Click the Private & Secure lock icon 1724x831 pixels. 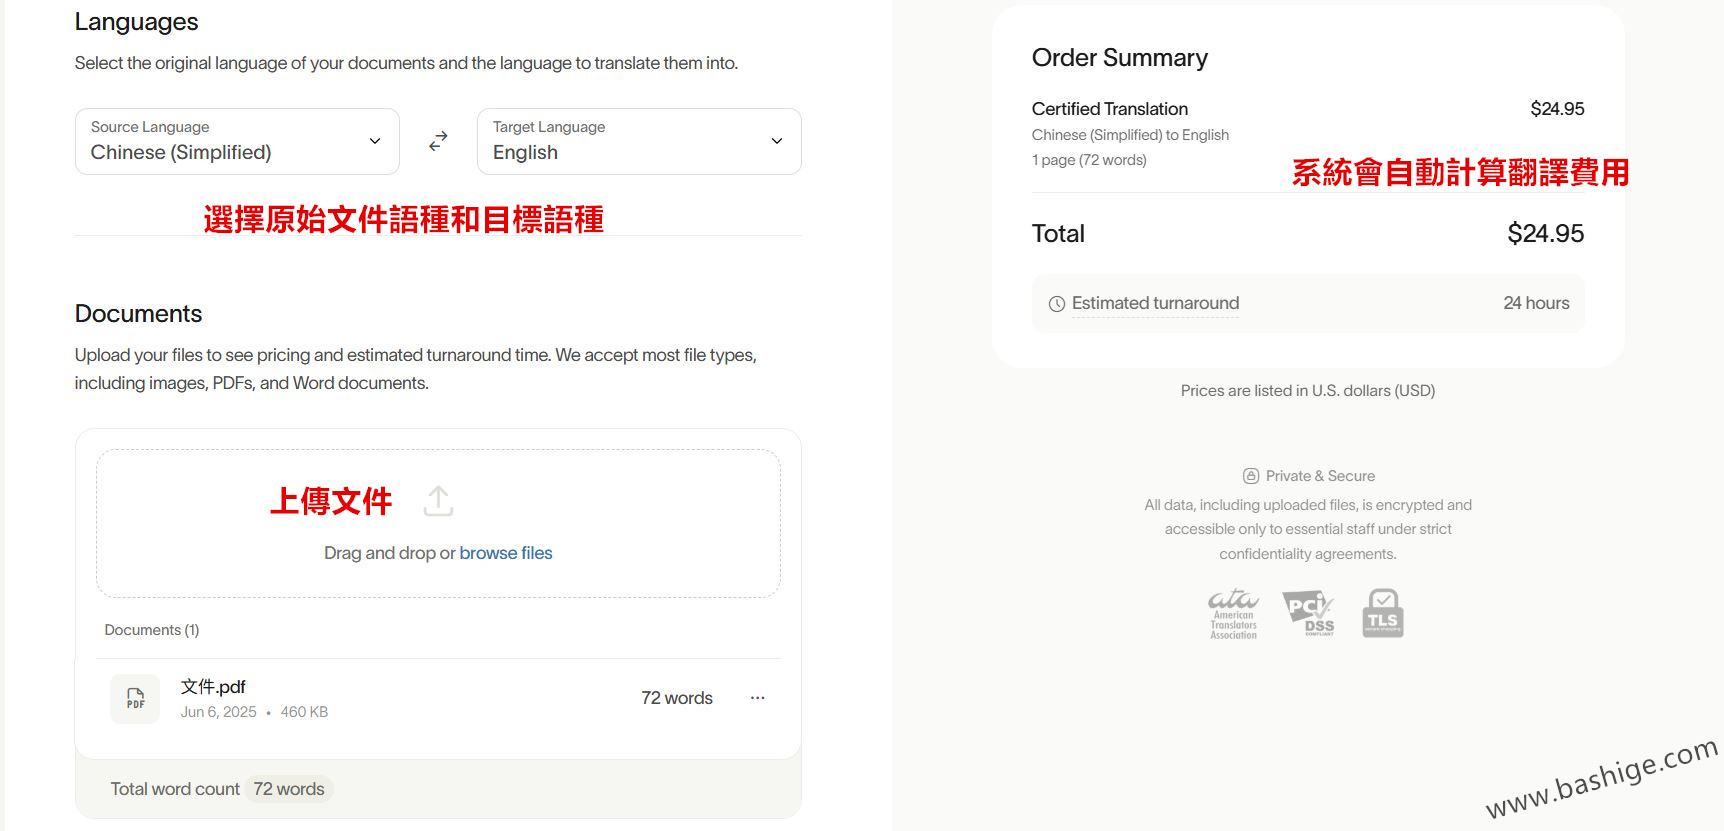pos(1250,476)
